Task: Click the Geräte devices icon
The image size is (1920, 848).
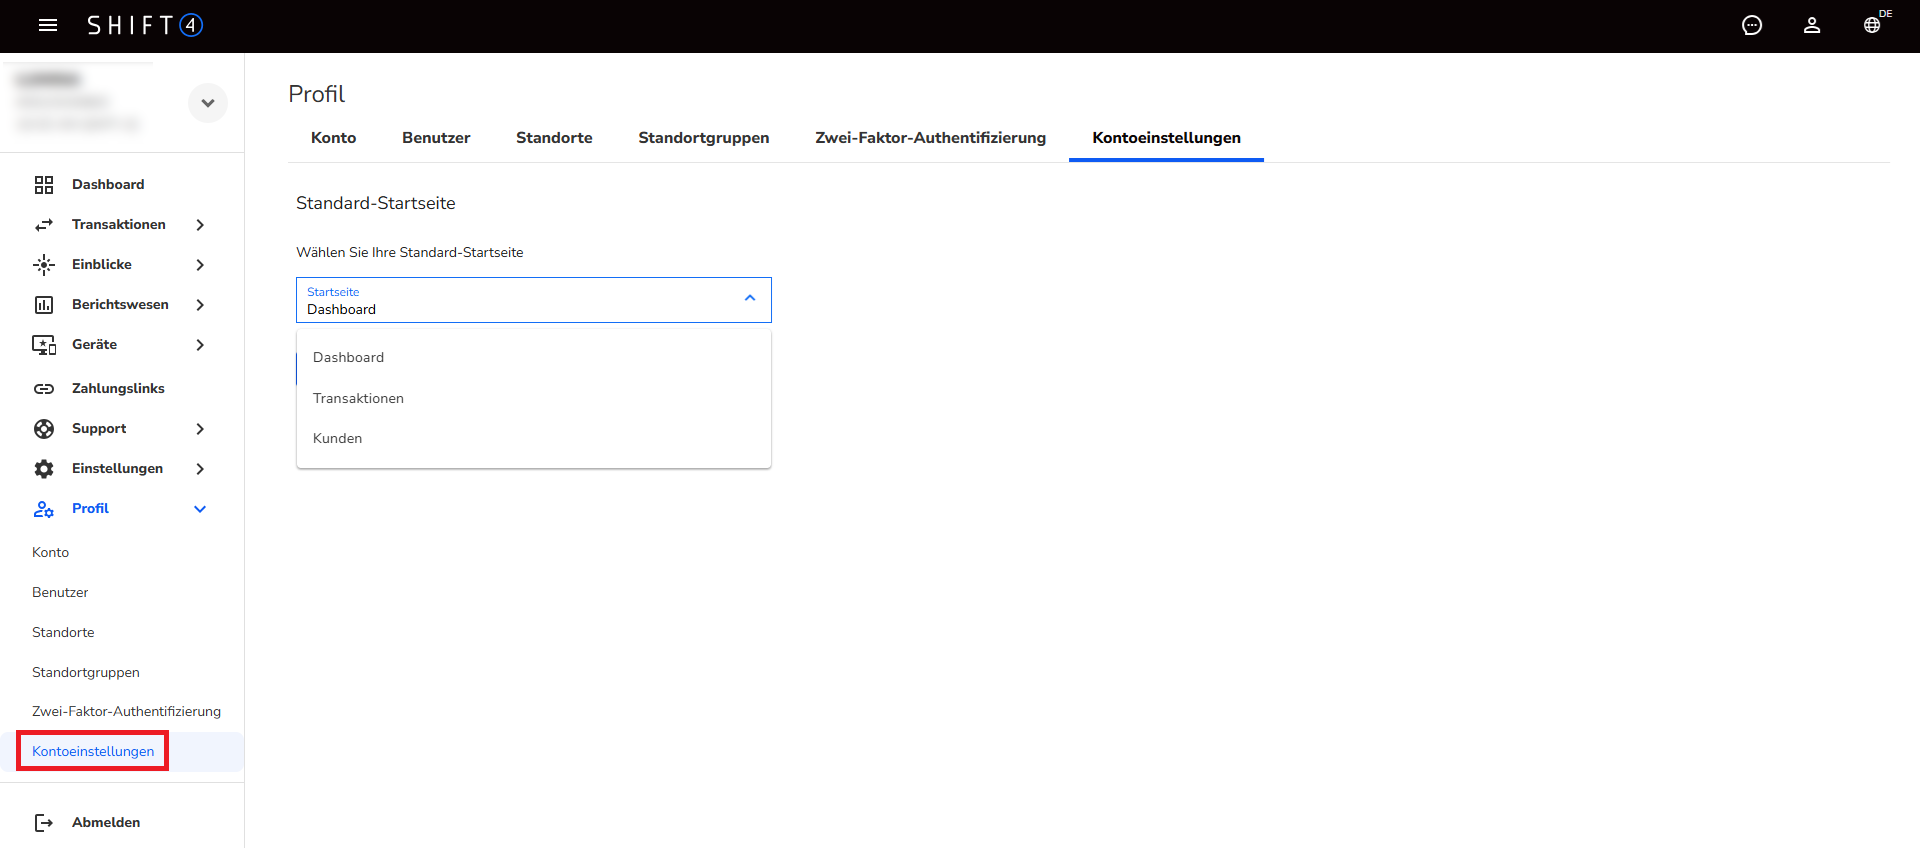Action: coord(44,345)
